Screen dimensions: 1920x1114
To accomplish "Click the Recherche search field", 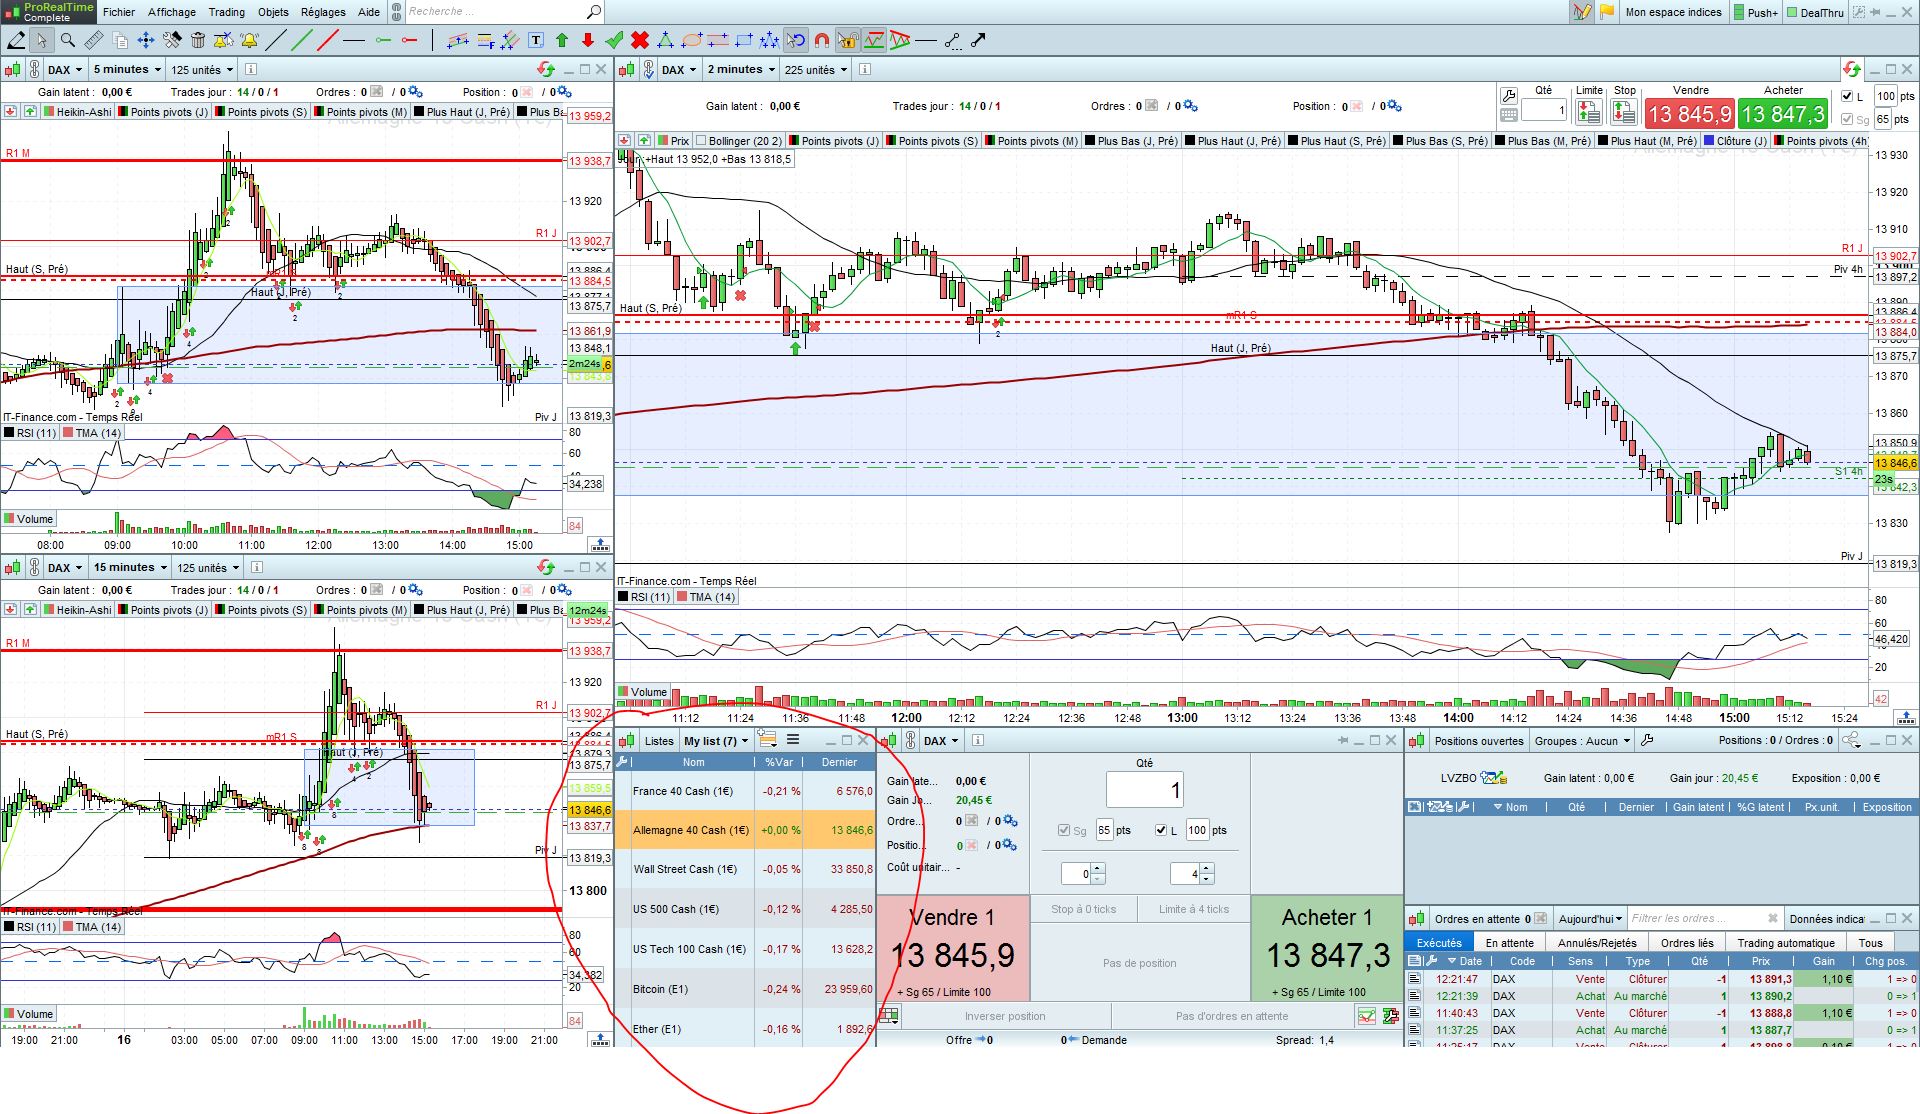I will (x=495, y=12).
